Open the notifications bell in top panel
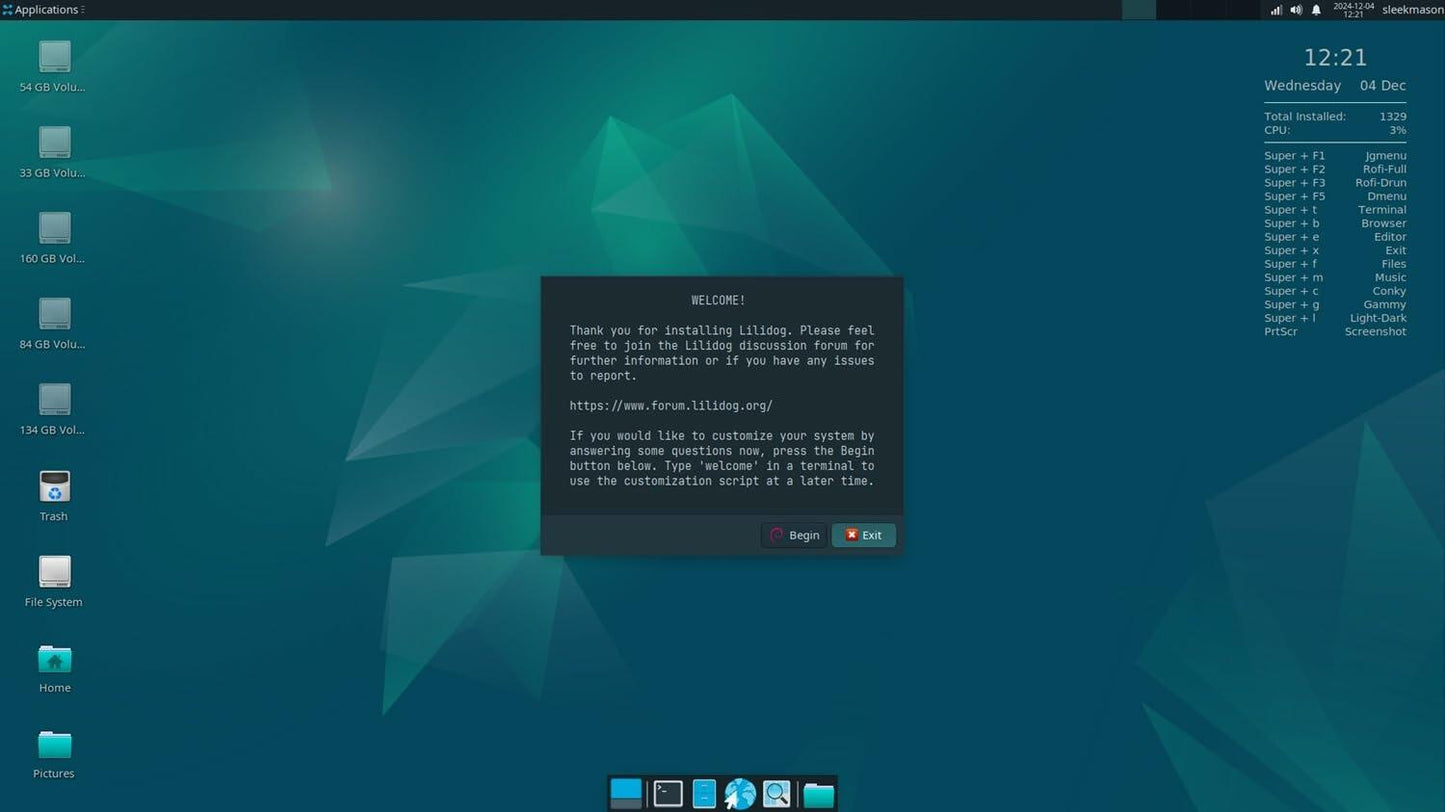1445x812 pixels. coord(1316,10)
